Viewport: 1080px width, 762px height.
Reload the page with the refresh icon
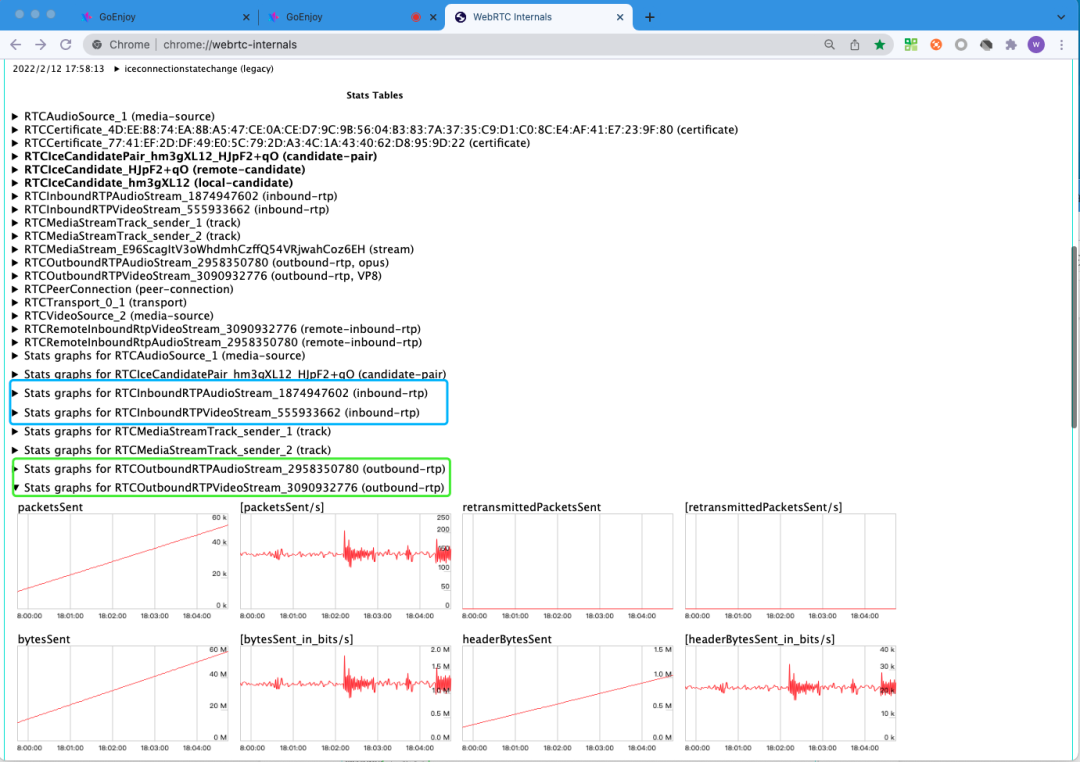tap(66, 45)
